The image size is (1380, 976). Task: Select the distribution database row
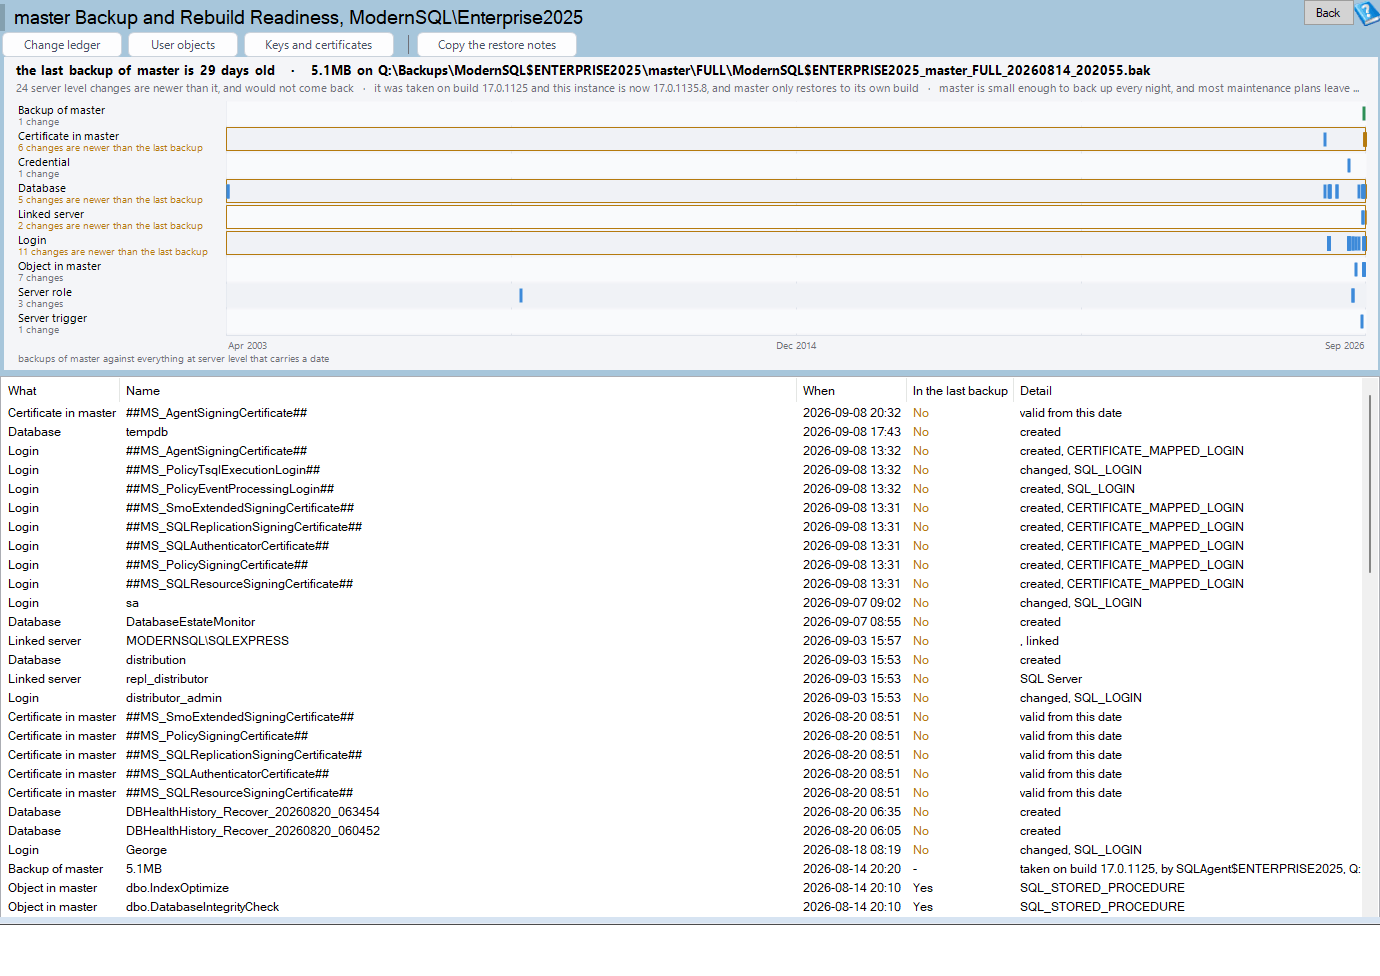point(683,660)
